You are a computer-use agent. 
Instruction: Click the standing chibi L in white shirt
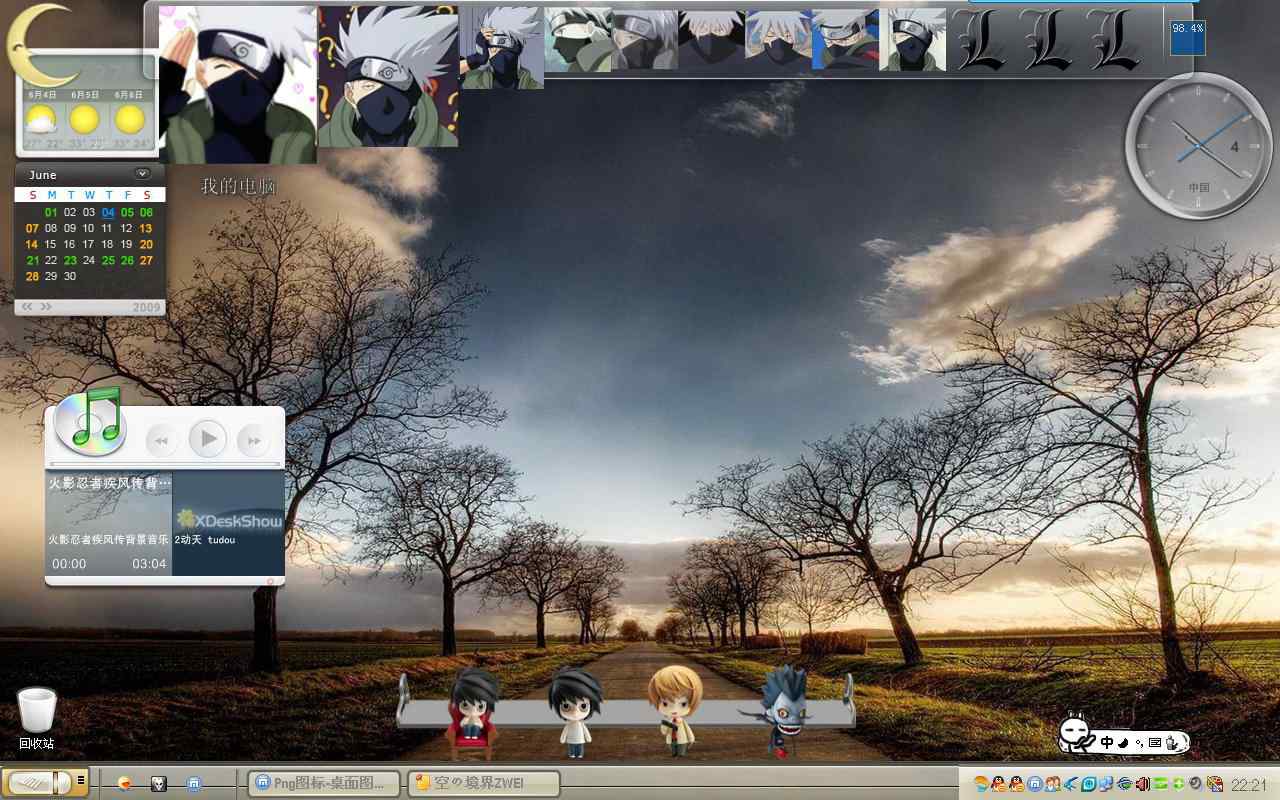[575, 711]
